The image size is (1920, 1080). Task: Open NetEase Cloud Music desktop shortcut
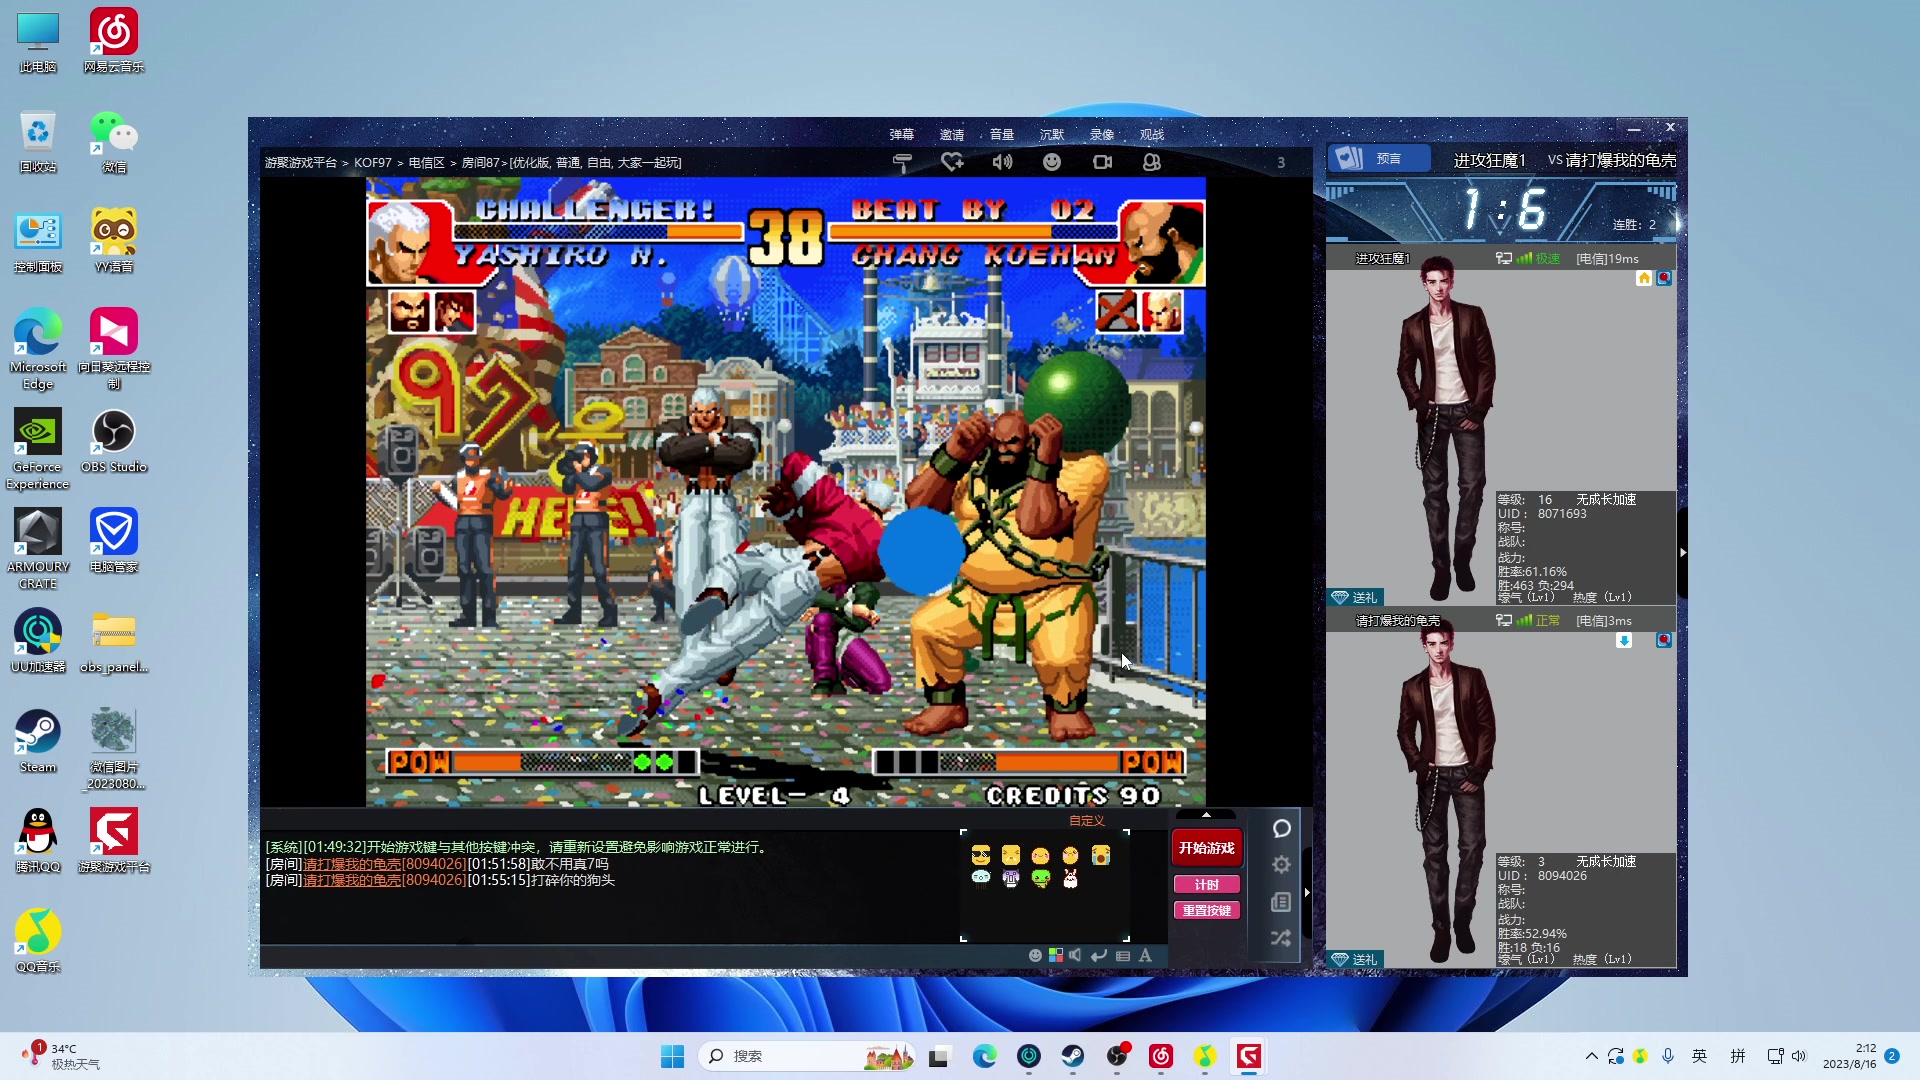click(114, 41)
